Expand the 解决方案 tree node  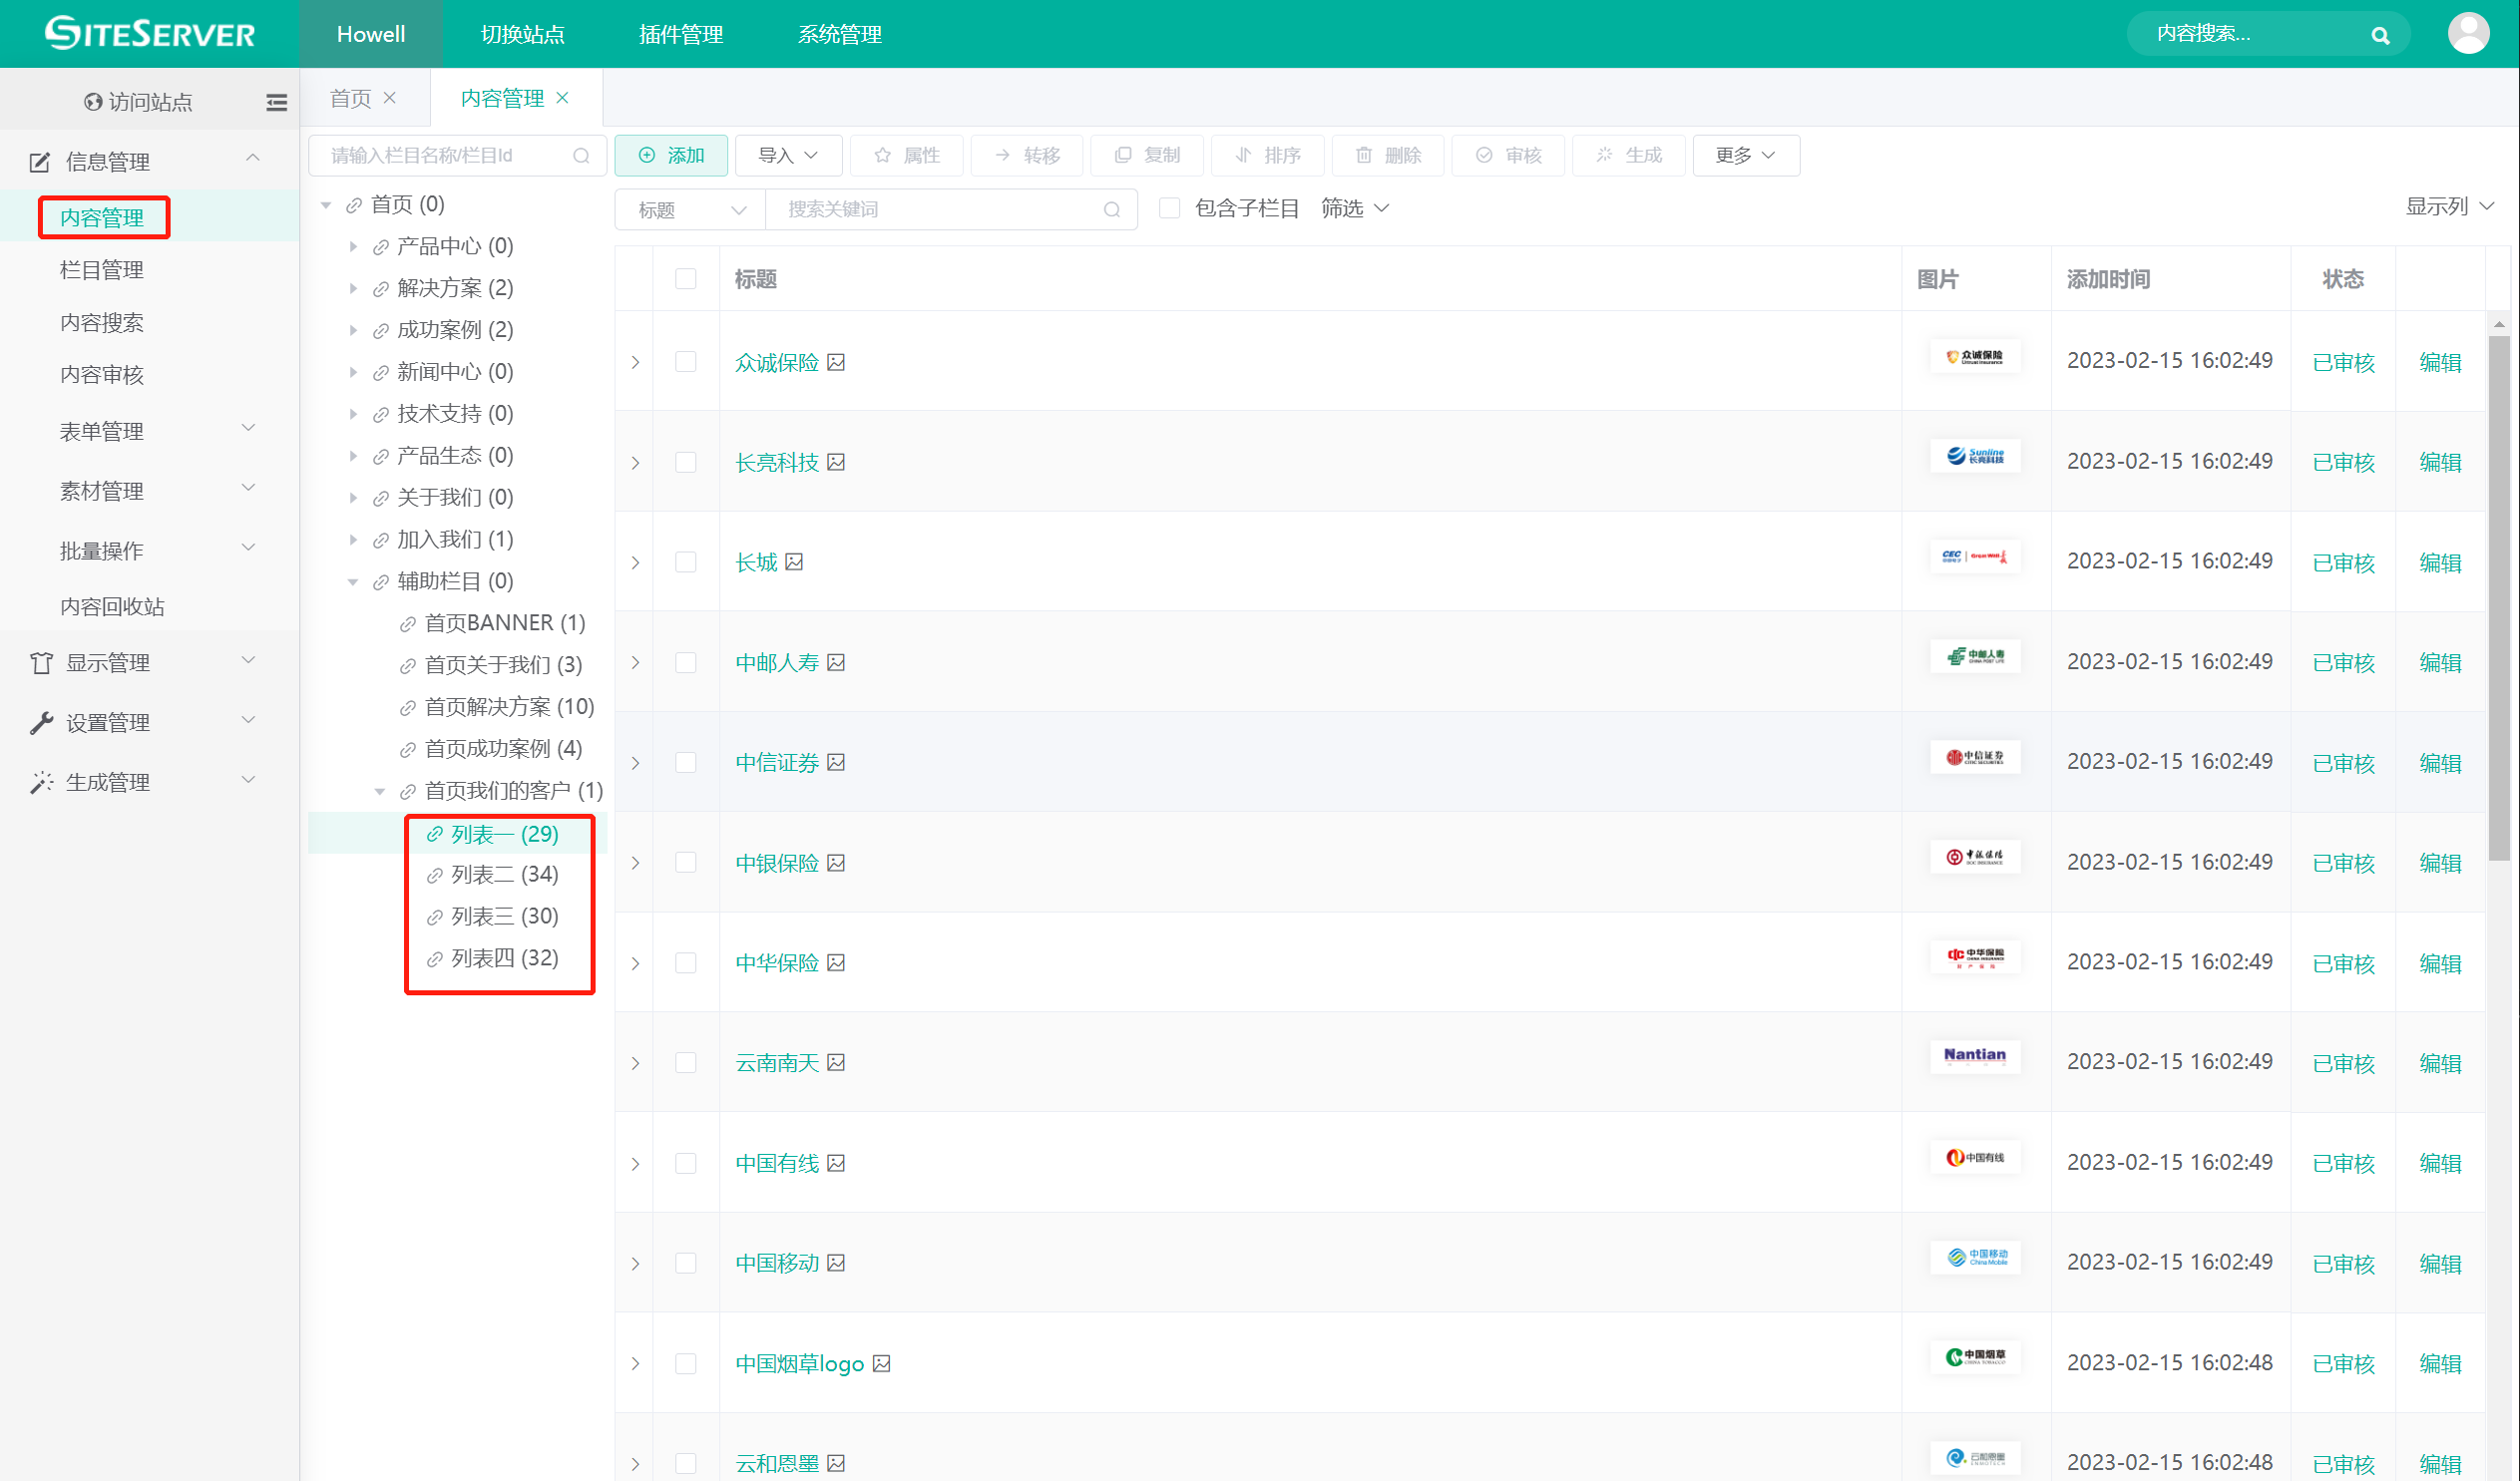[x=353, y=288]
